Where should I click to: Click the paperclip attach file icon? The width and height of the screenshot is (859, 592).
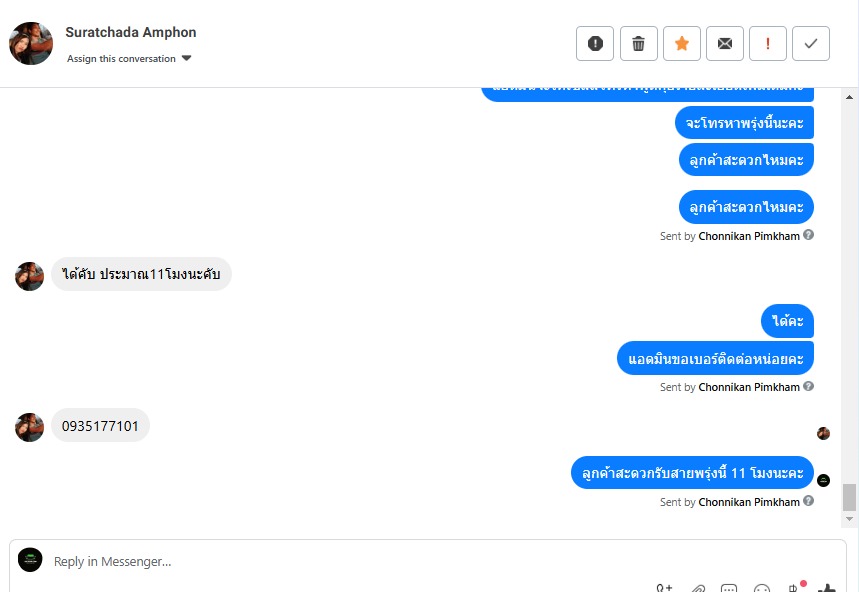tap(697, 589)
